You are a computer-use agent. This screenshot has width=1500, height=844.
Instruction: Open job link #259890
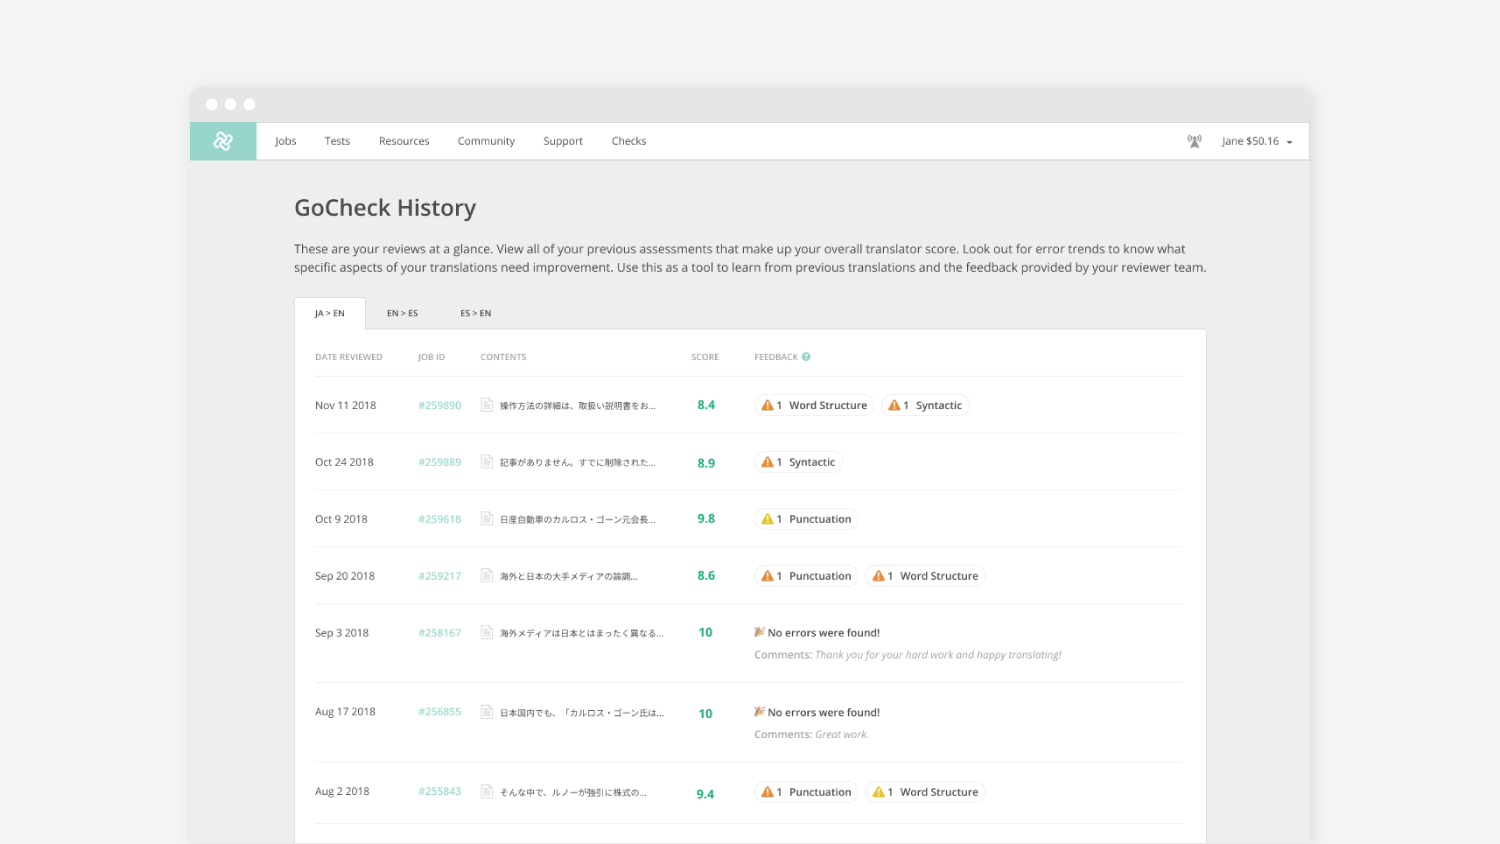(x=440, y=405)
